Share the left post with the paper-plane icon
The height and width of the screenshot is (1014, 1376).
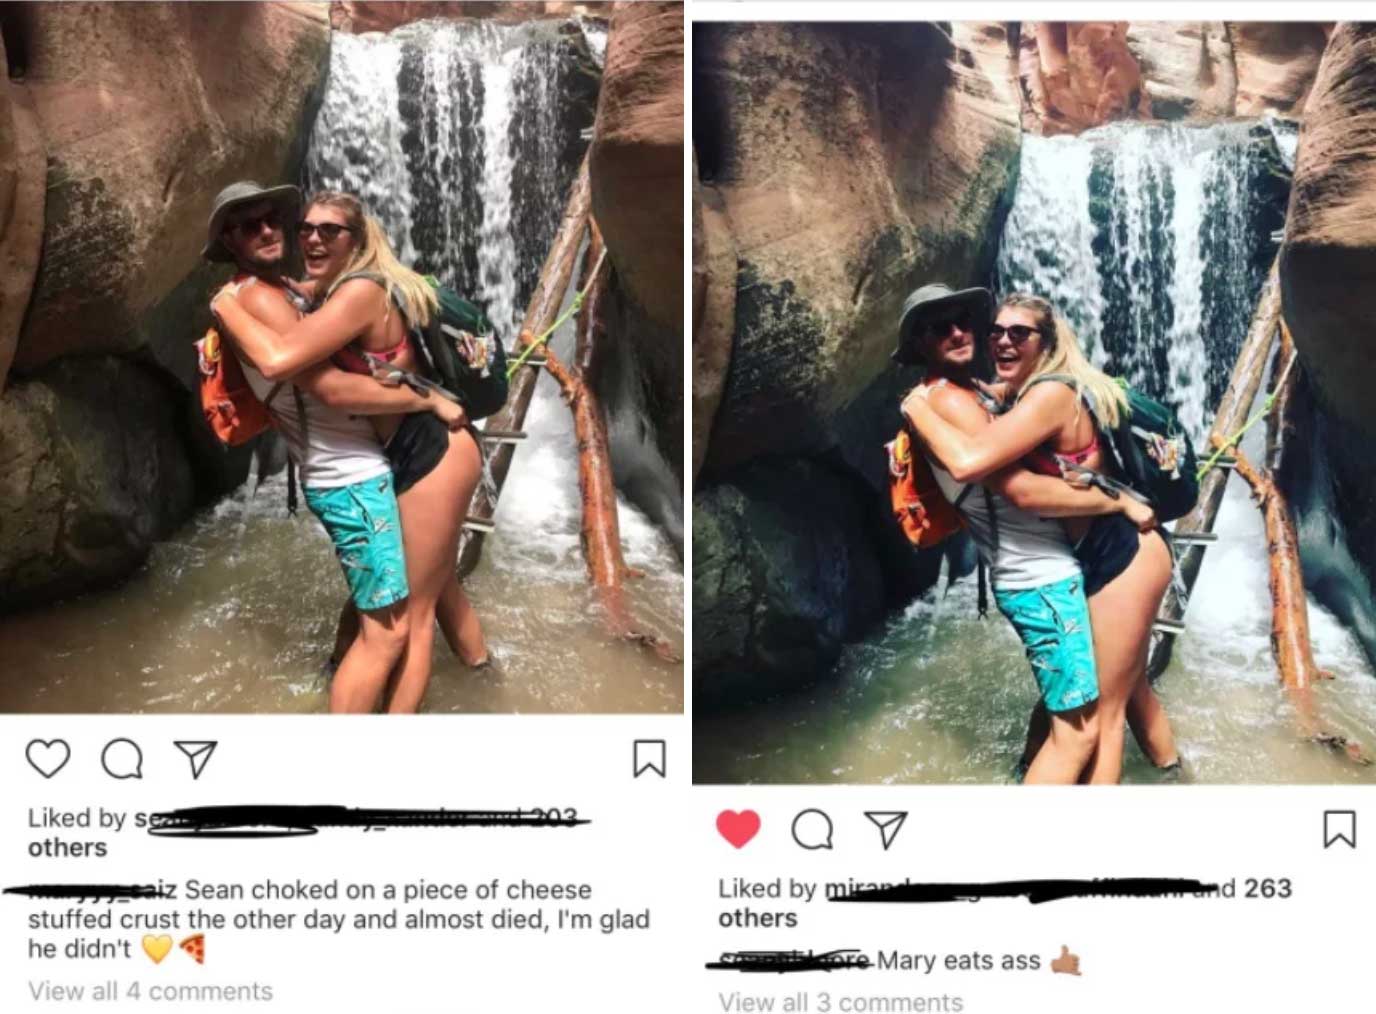[x=195, y=759]
